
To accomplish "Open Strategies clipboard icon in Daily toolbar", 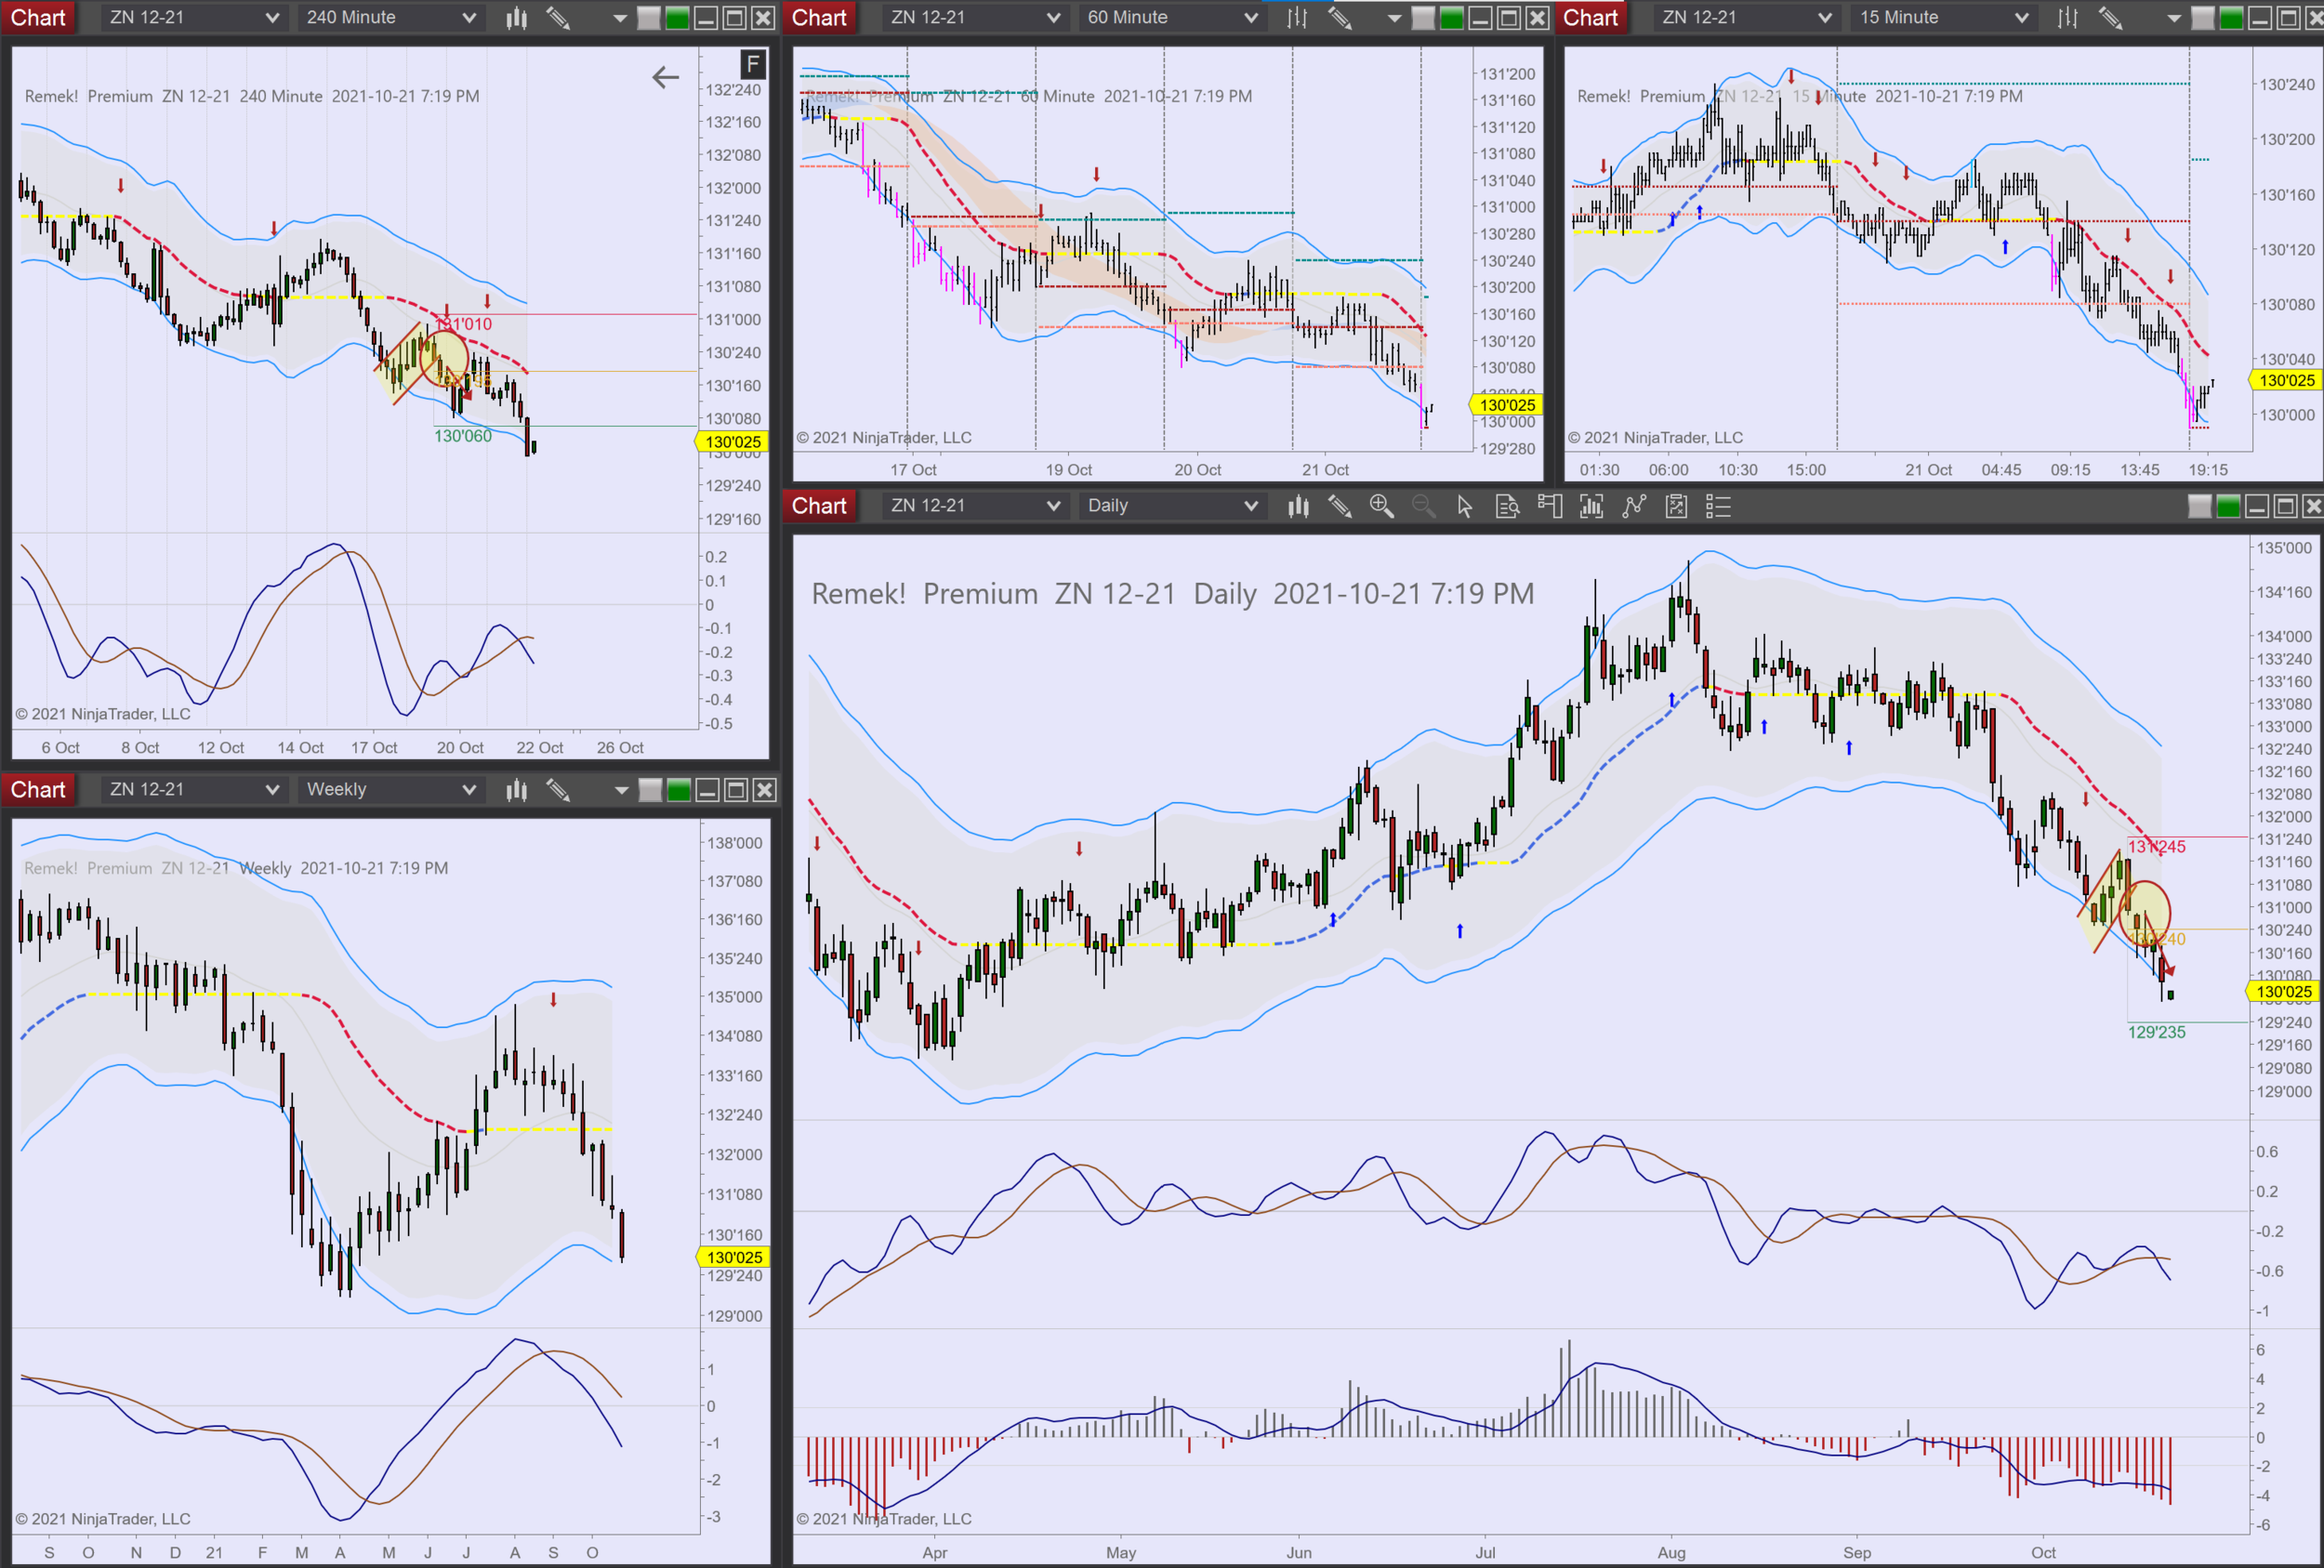I will point(1676,506).
